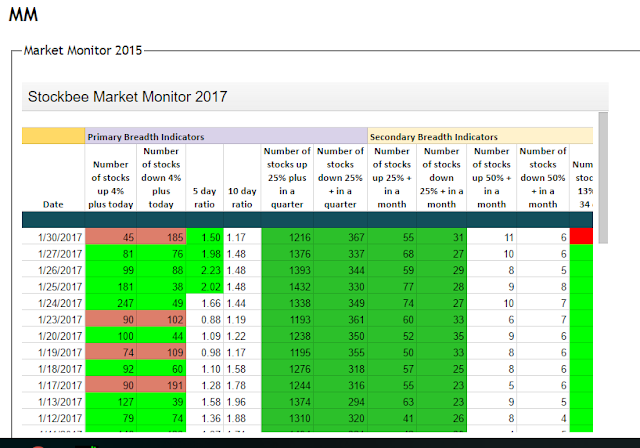Click 'Number of stocks down 25% + in a month' header
The height and width of the screenshot is (448, 640).
pos(442,177)
